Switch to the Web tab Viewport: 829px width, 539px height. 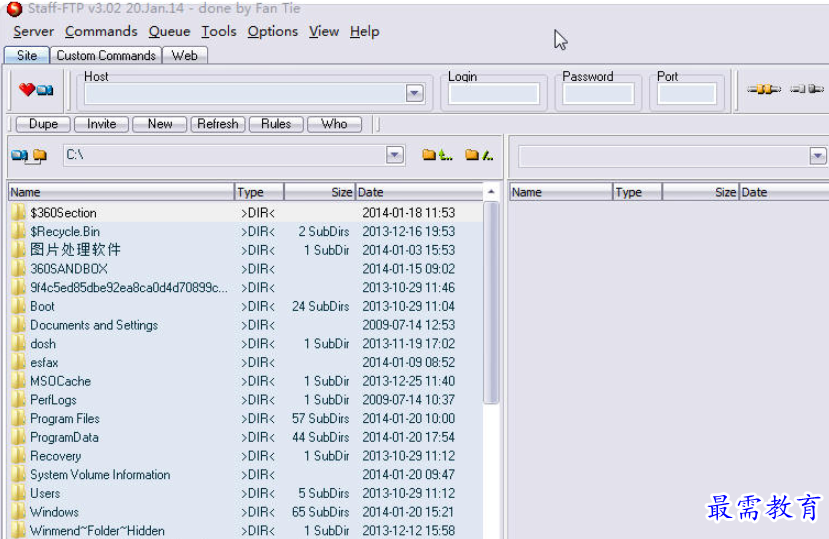[x=185, y=56]
